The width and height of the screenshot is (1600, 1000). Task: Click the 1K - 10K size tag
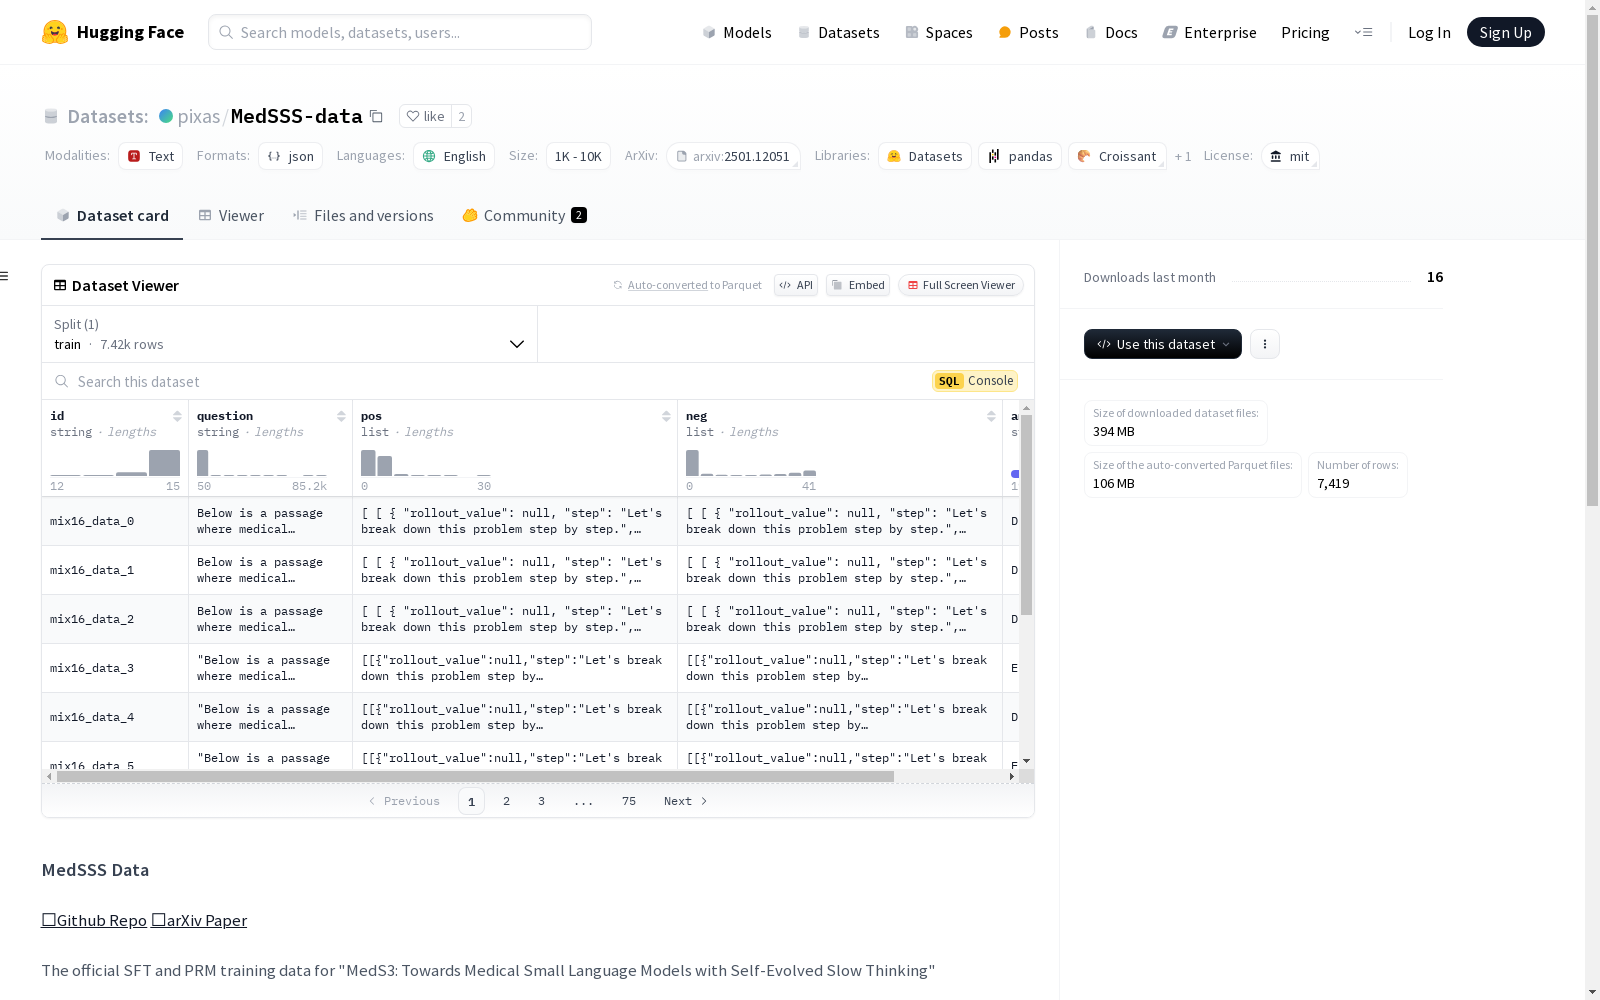click(x=578, y=156)
